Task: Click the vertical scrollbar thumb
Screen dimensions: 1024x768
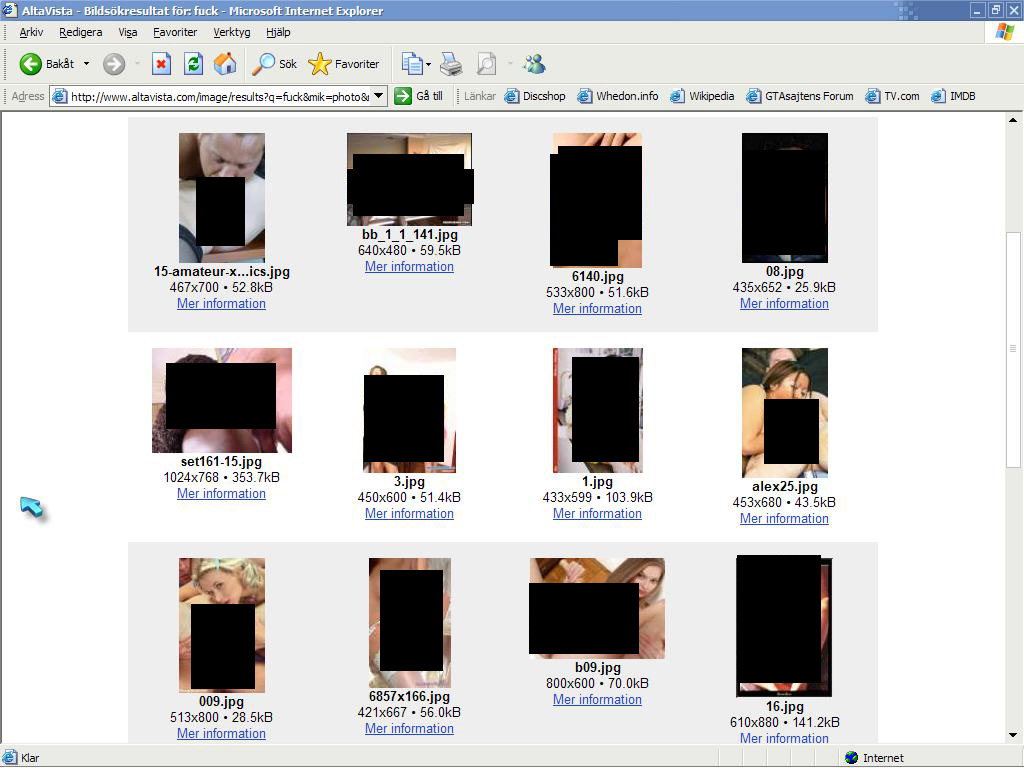Action: pos(1013,349)
